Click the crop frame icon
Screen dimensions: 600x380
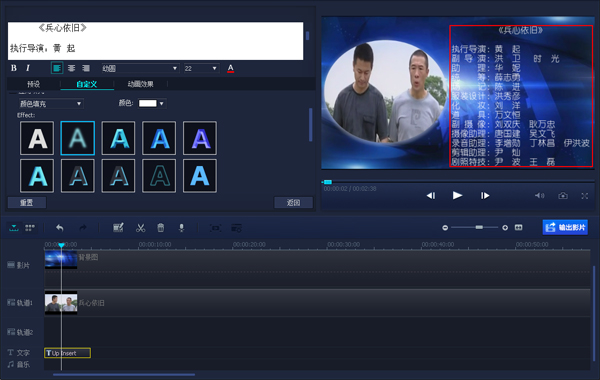(215, 228)
